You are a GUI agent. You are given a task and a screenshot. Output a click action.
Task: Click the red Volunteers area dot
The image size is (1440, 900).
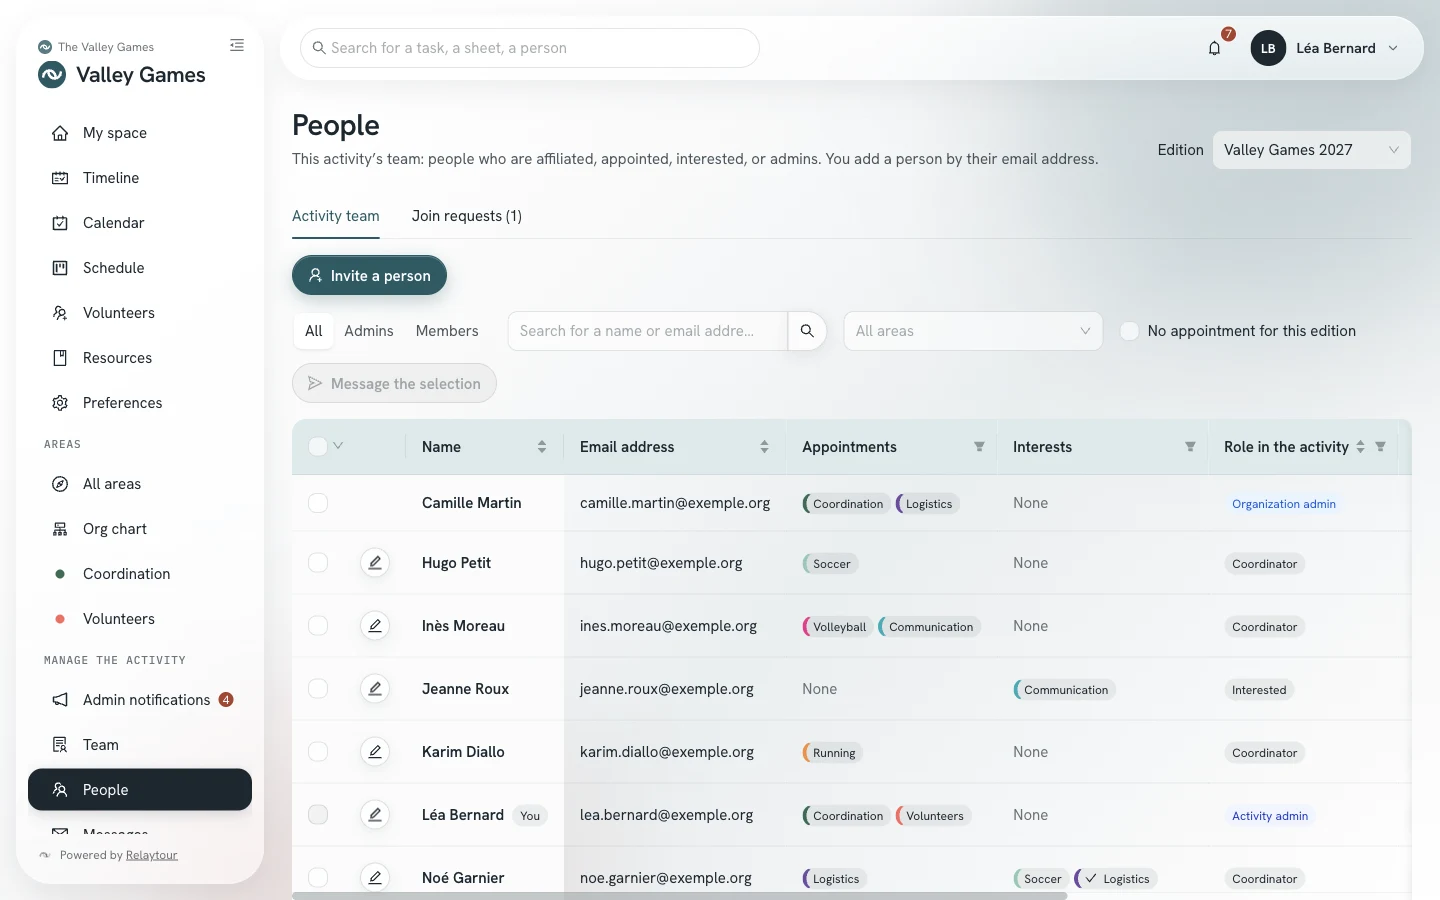coord(60,619)
